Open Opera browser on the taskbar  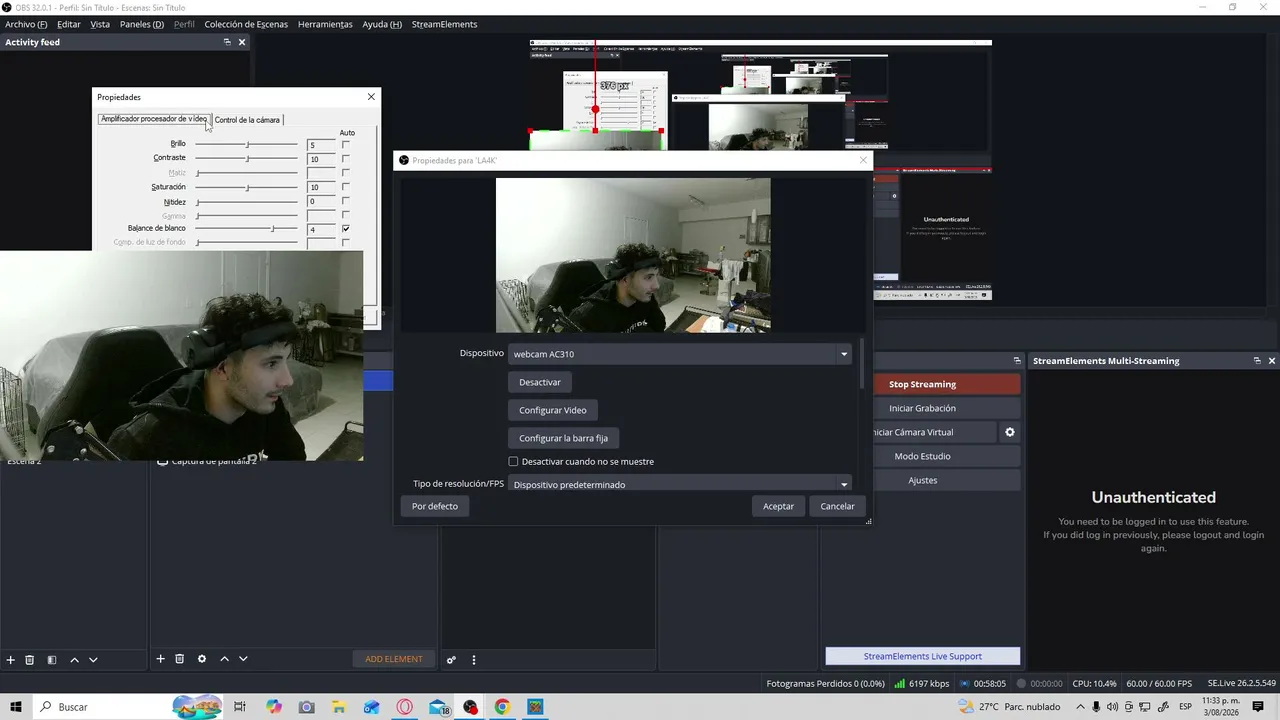point(405,707)
